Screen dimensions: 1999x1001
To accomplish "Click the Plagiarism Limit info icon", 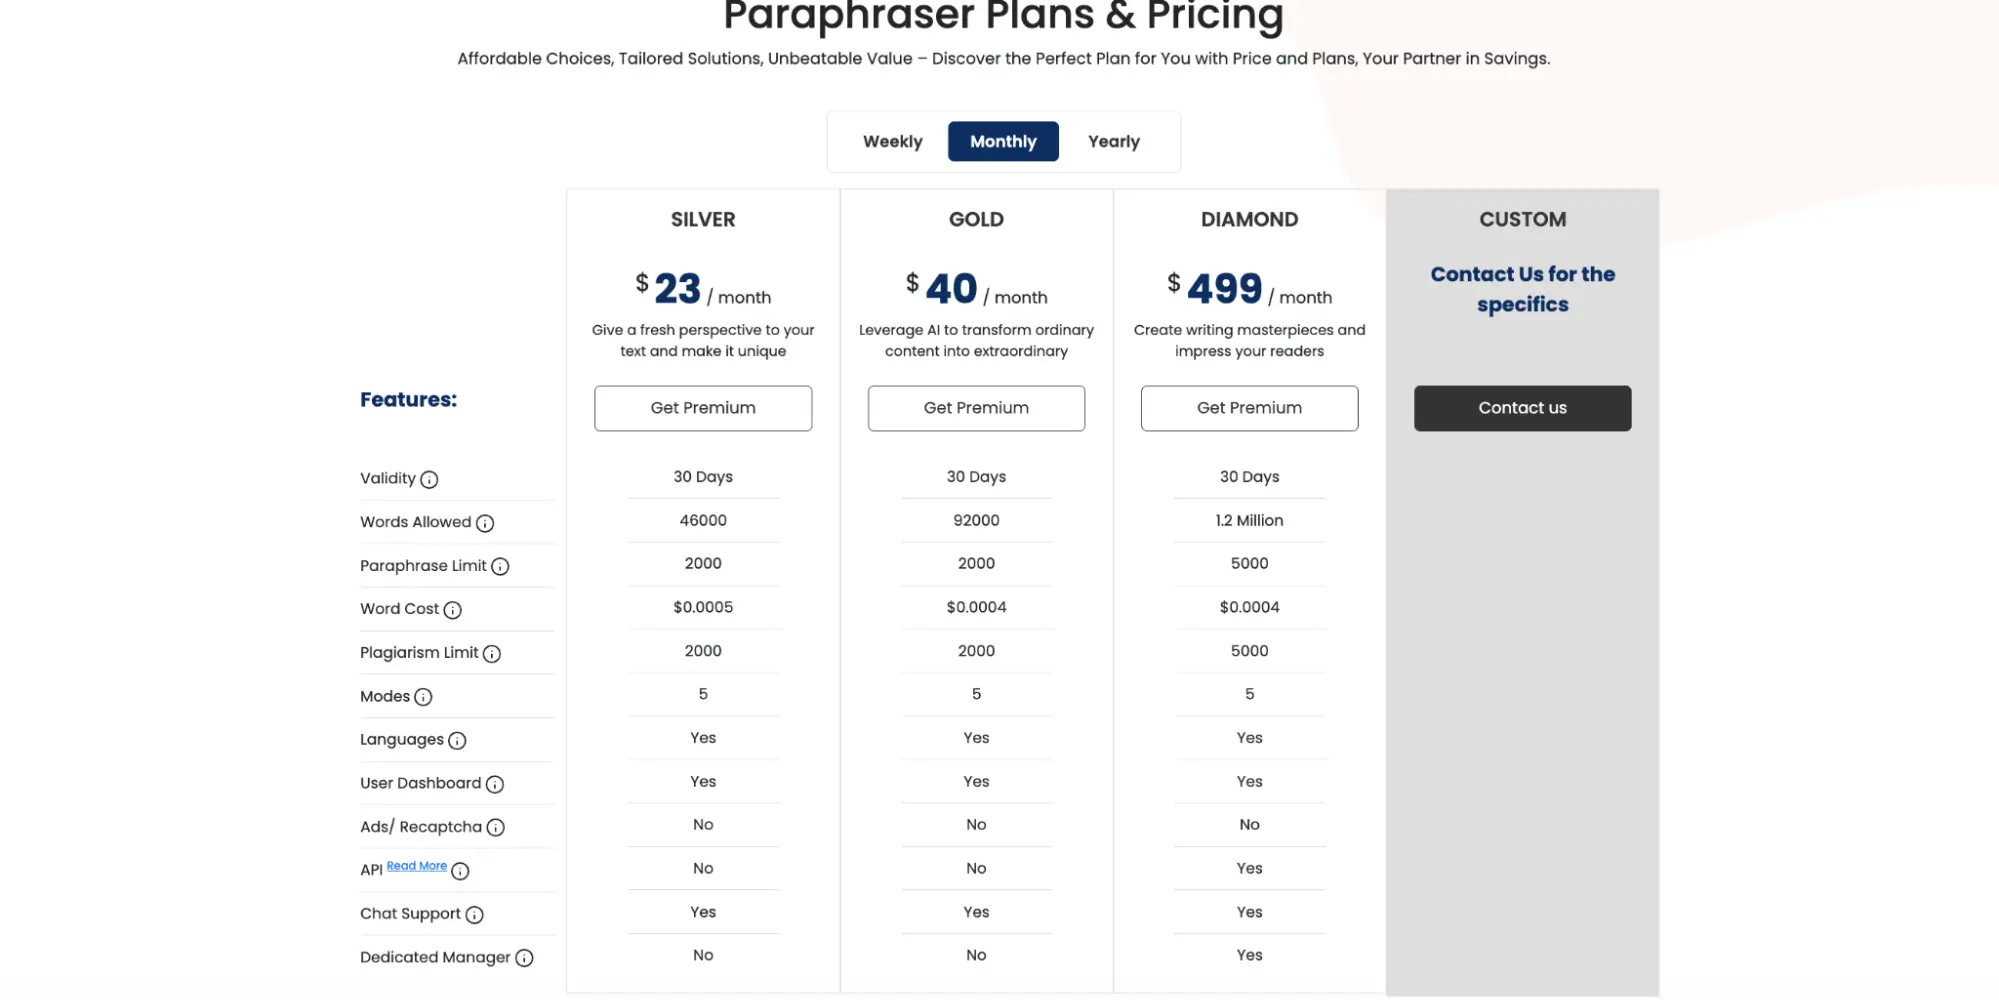I will click(x=492, y=654).
